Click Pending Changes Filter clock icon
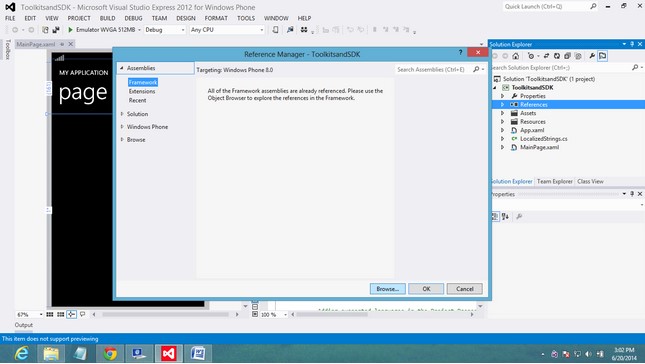The image size is (645, 364). tap(531, 56)
